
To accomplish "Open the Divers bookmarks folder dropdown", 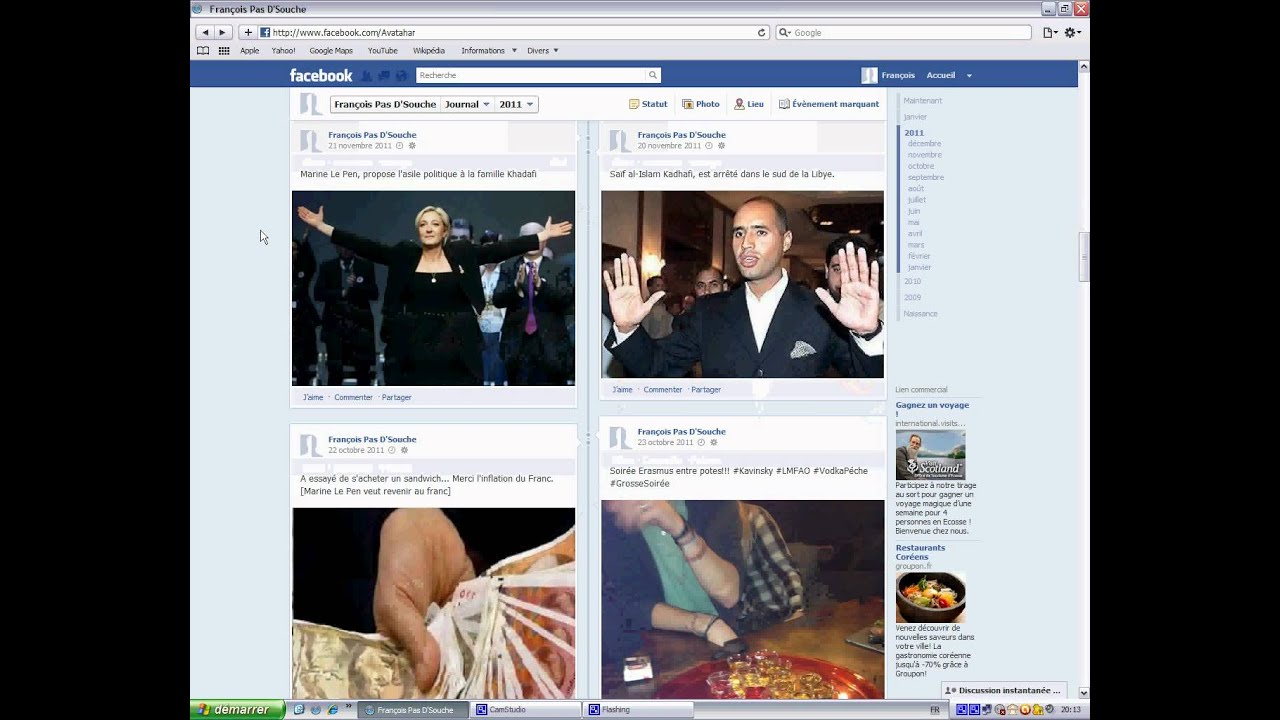I will click(x=542, y=51).
